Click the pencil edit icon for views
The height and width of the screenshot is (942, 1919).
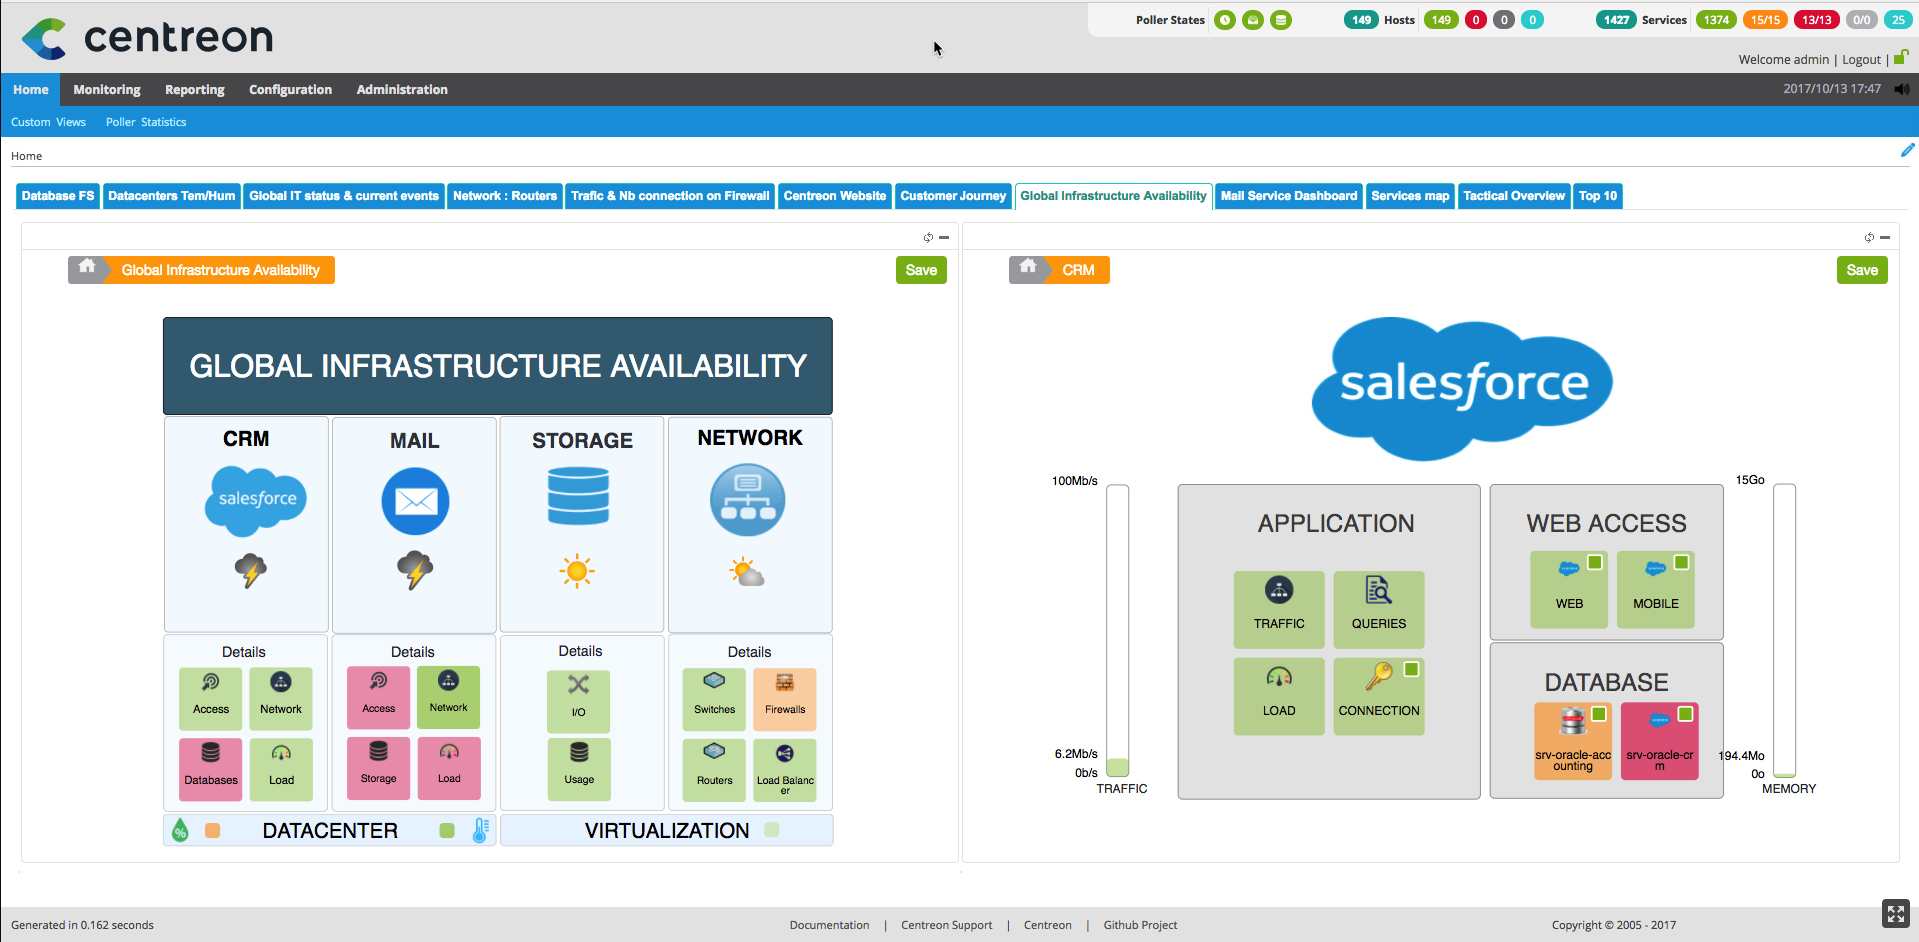[x=1907, y=150]
